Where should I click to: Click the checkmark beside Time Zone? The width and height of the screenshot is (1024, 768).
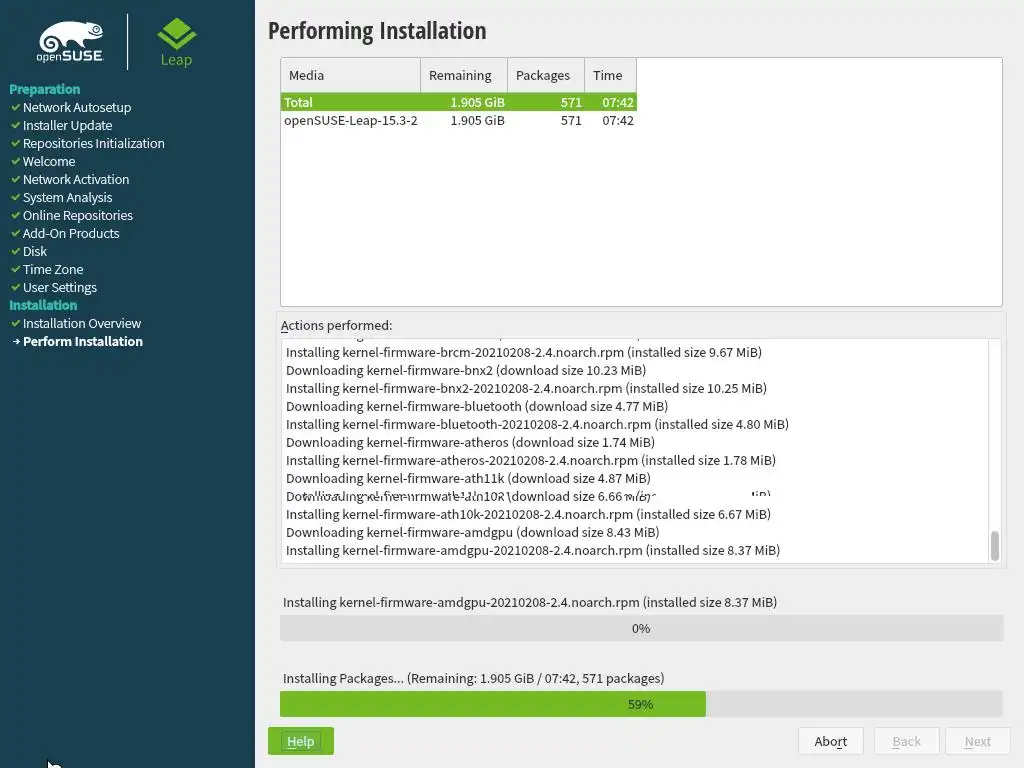tap(15, 269)
